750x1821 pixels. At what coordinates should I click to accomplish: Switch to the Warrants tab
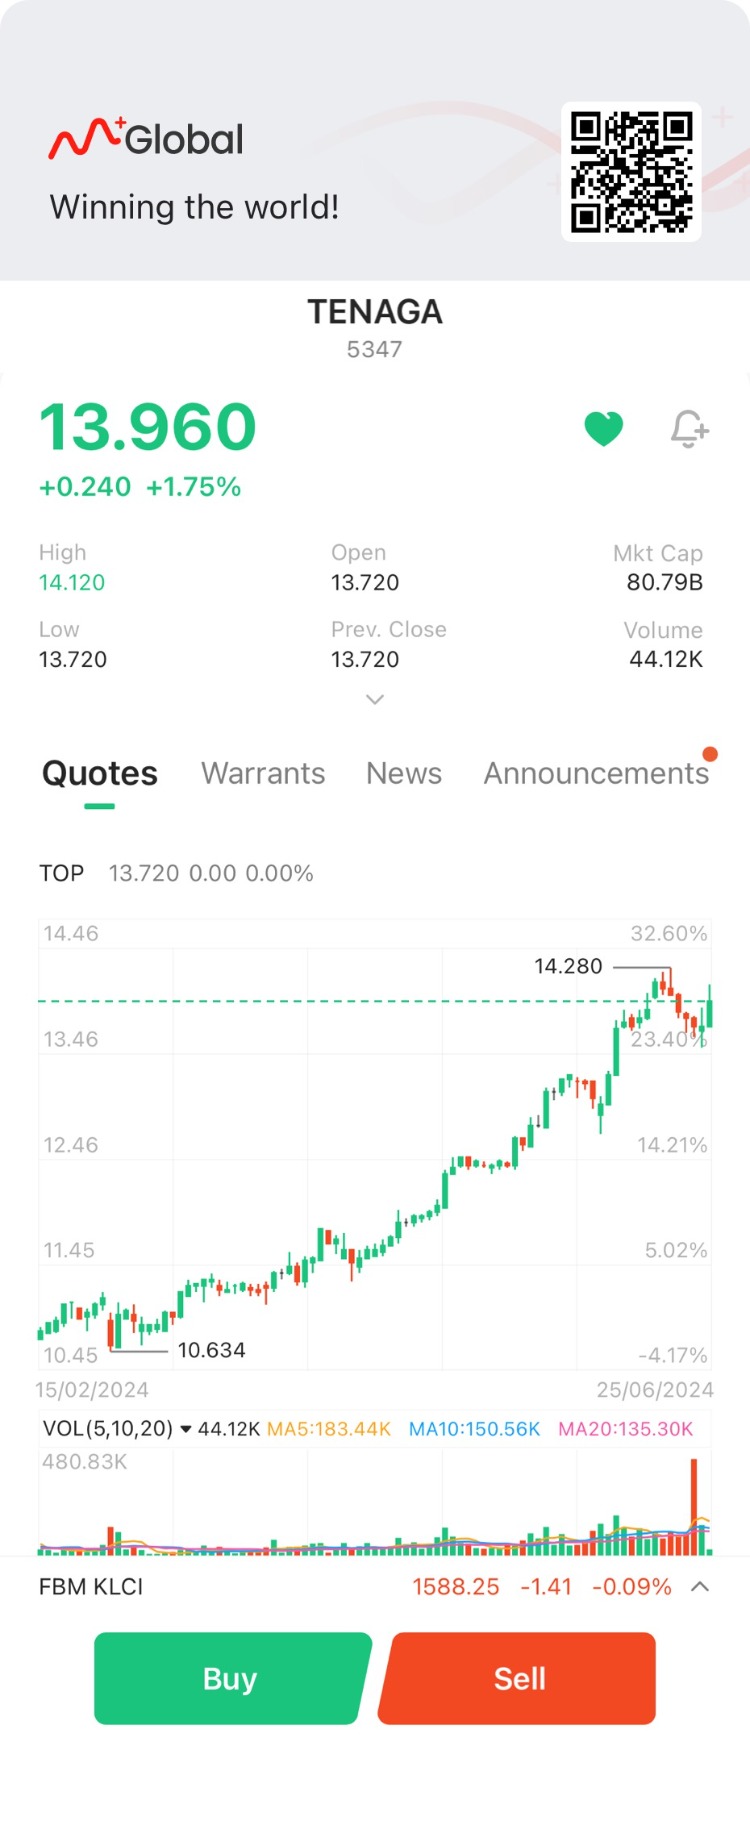point(263,773)
